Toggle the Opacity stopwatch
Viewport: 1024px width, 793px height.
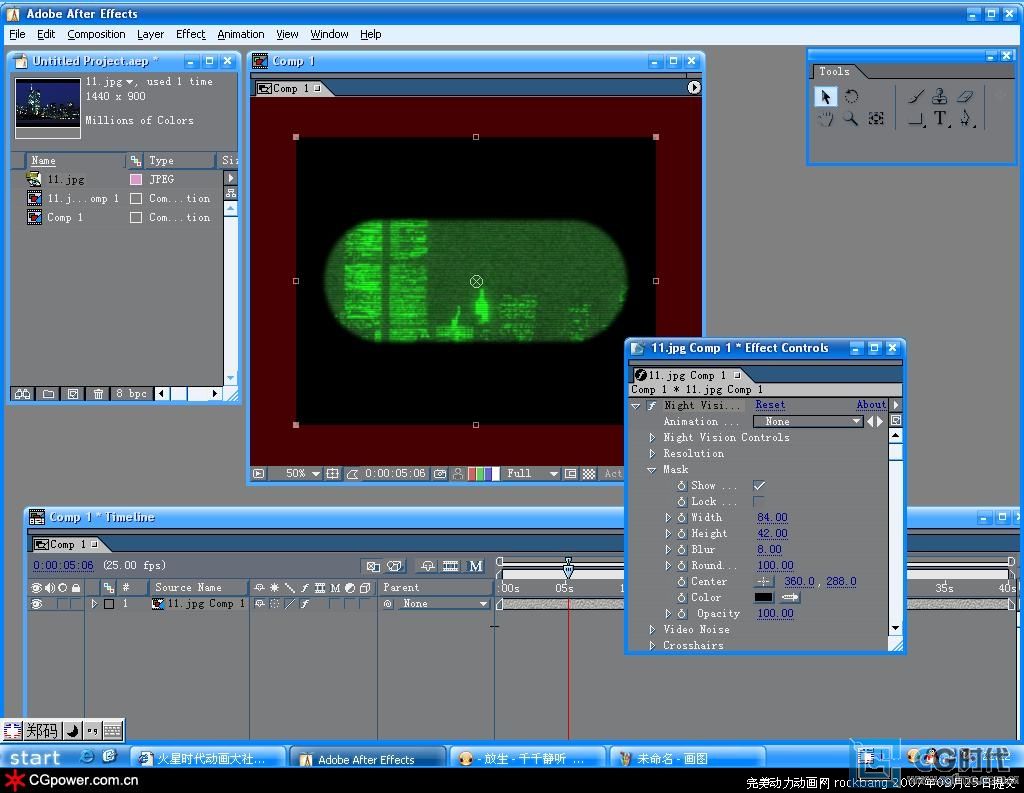coord(681,613)
